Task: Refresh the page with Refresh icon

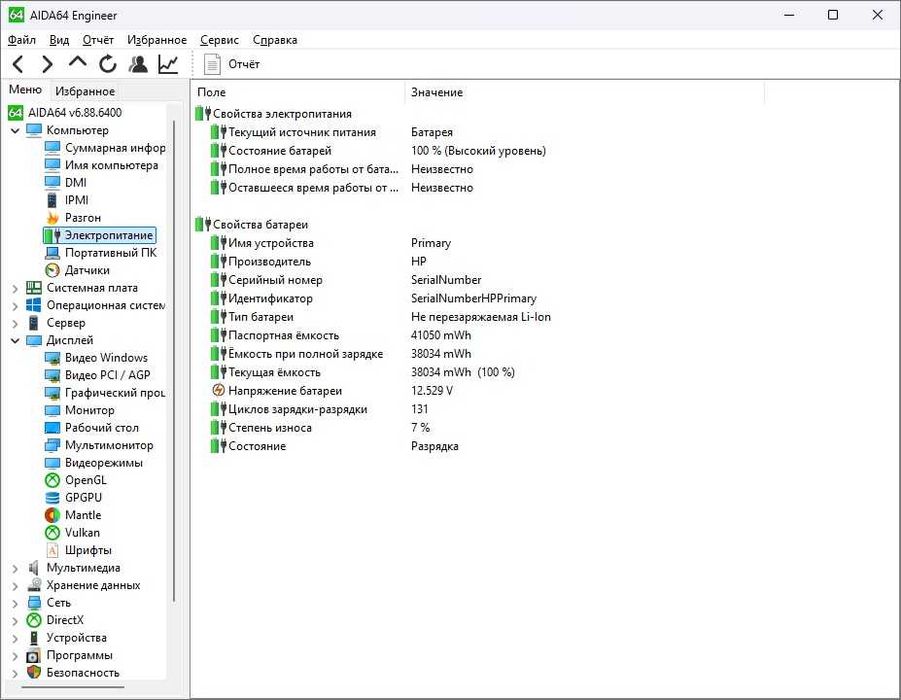Action: (107, 64)
